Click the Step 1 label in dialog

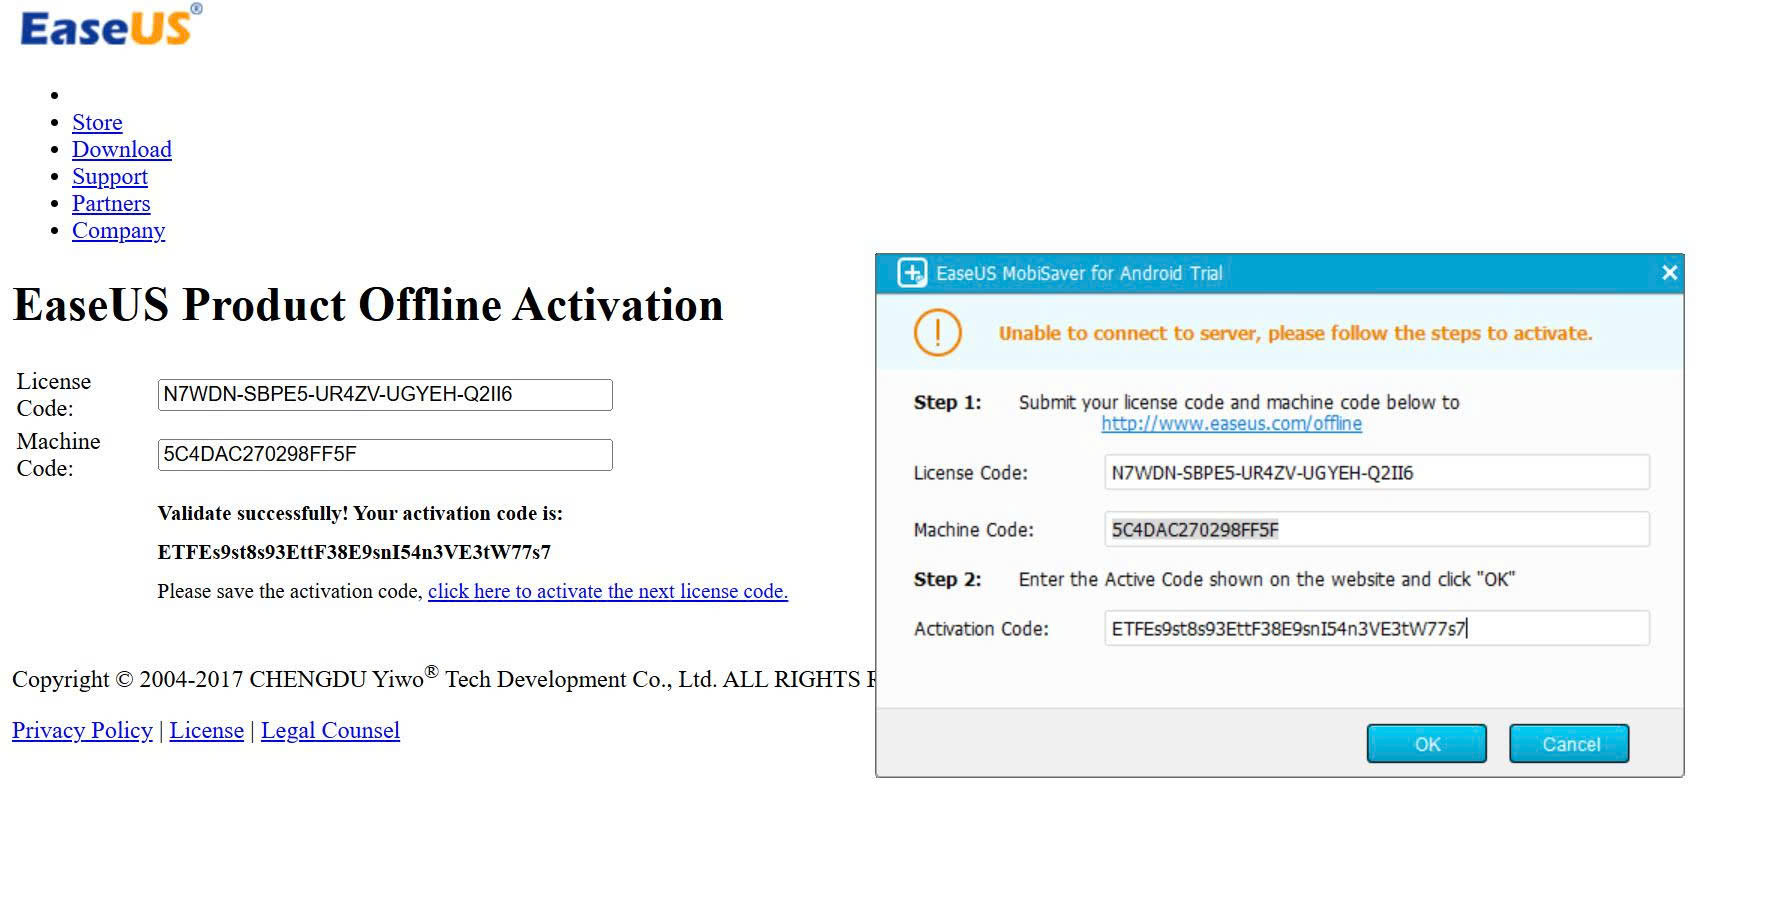tap(947, 403)
